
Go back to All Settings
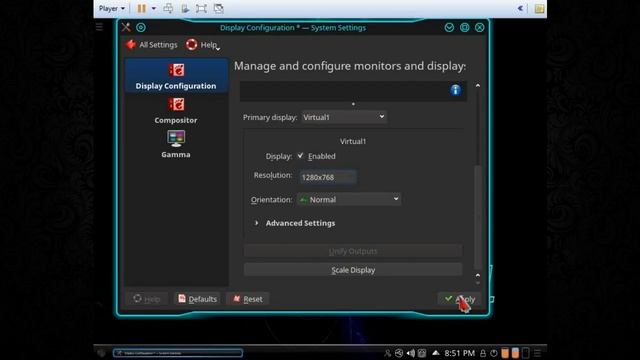pyautogui.click(x=151, y=44)
